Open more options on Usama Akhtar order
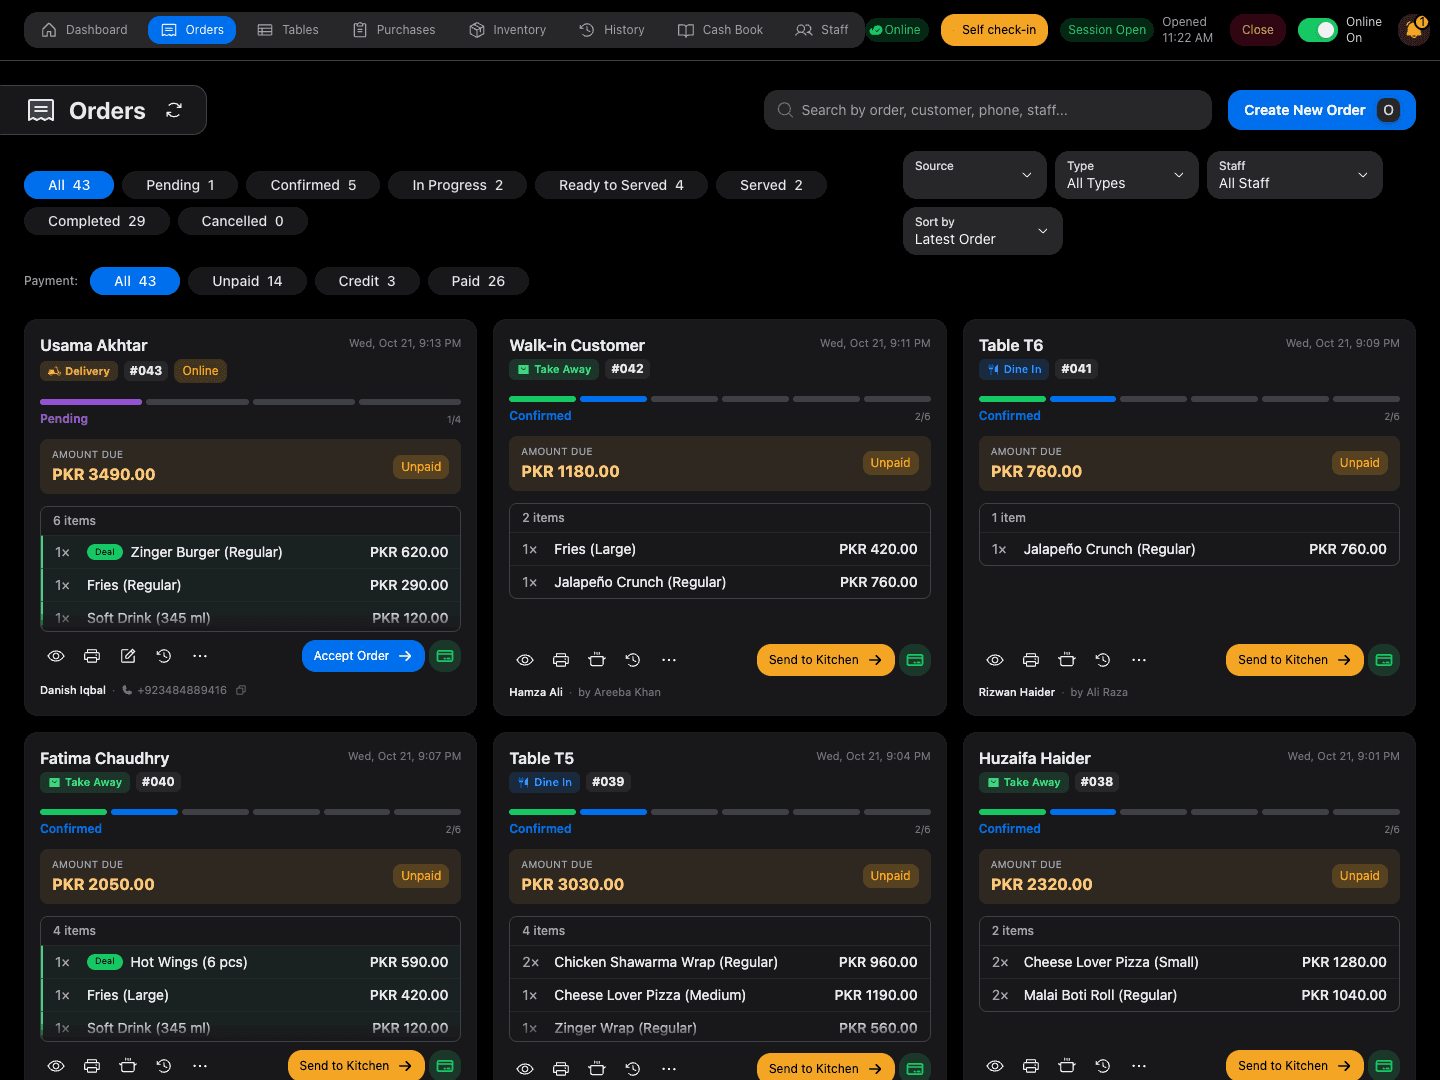 click(200, 656)
